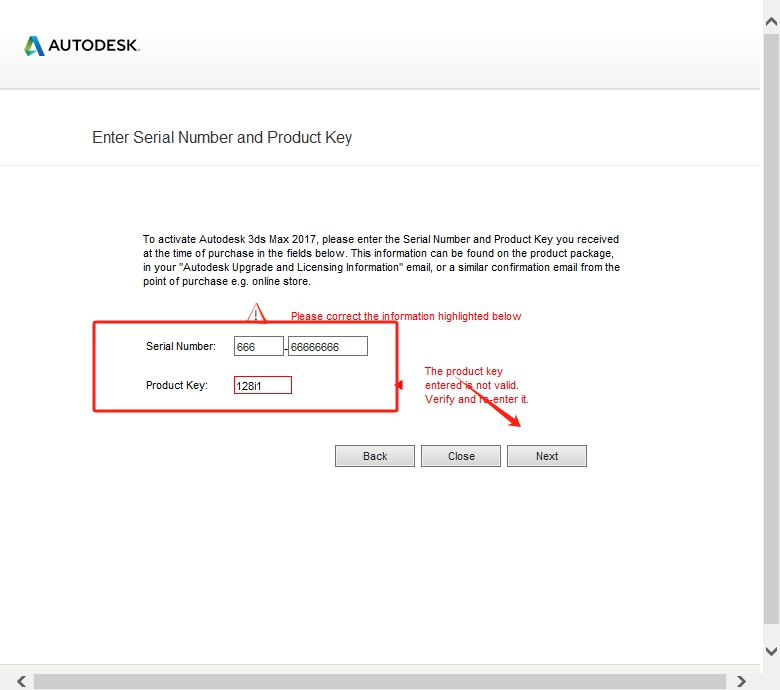
Task: Click the activation instructions paragraph
Action: coord(381,260)
